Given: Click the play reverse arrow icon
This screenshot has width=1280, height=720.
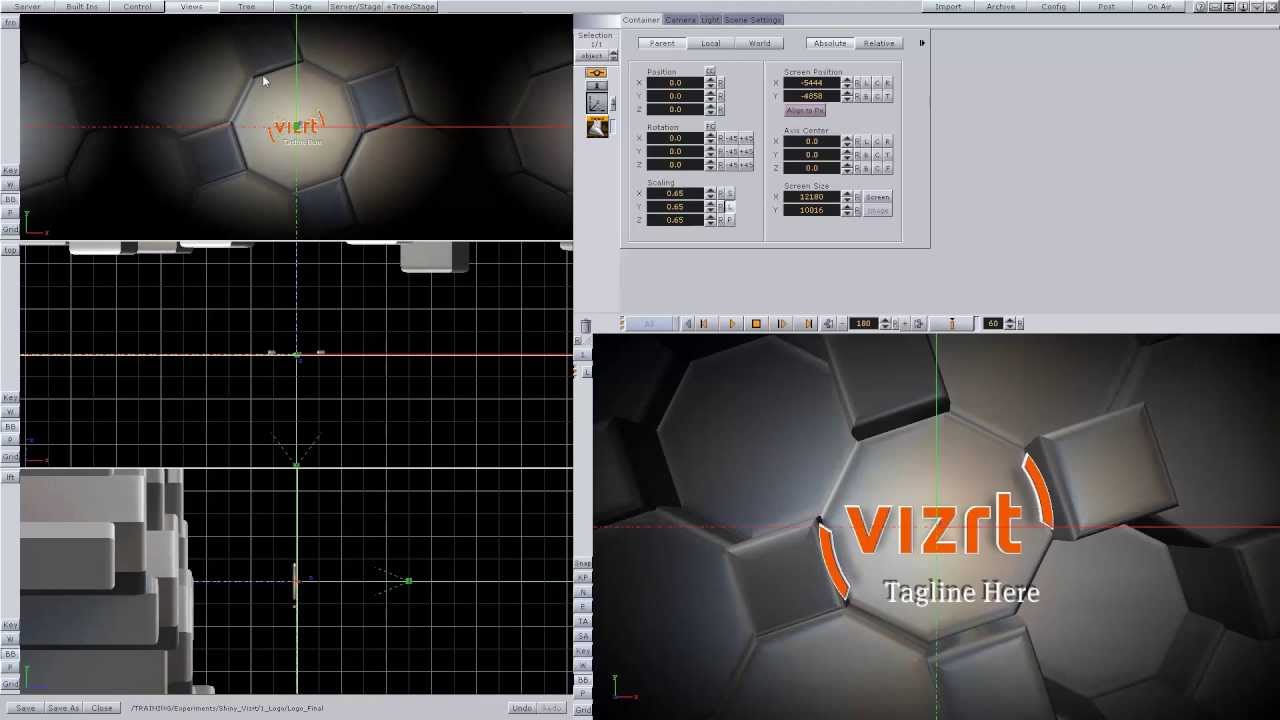Looking at the screenshot, I should [x=687, y=324].
